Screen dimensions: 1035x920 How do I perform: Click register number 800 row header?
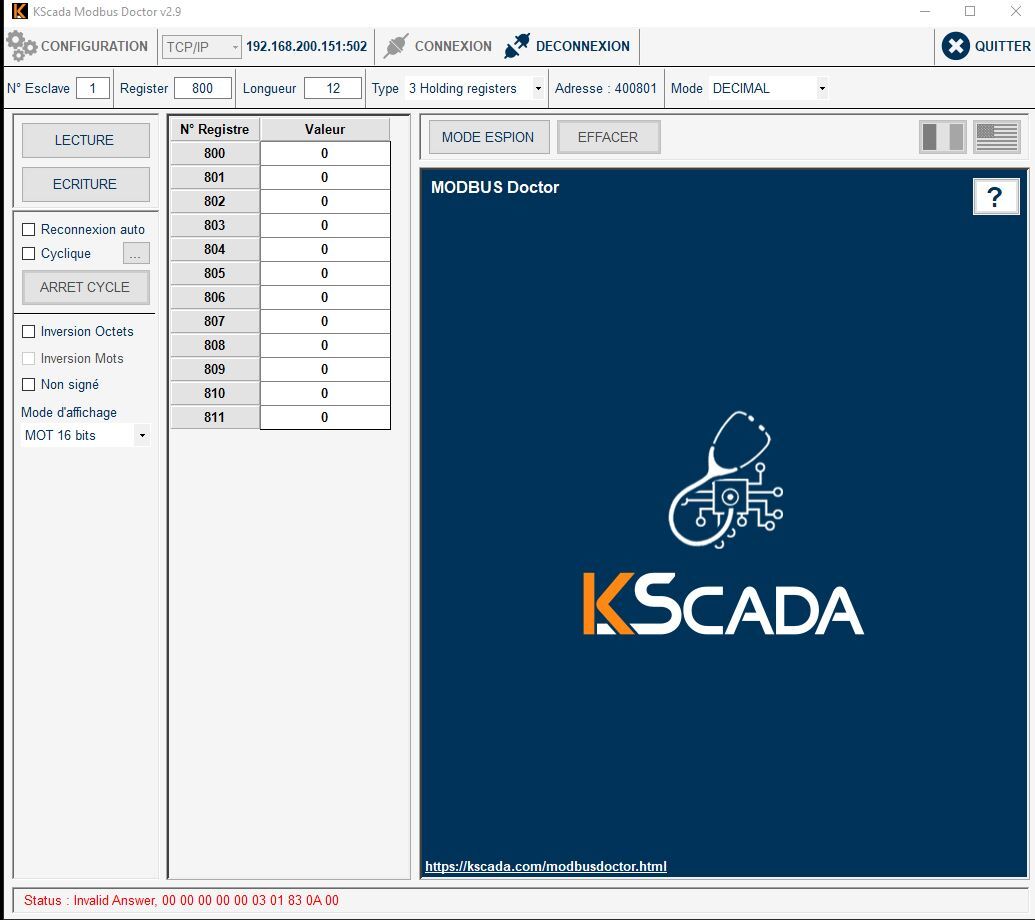[x=215, y=153]
